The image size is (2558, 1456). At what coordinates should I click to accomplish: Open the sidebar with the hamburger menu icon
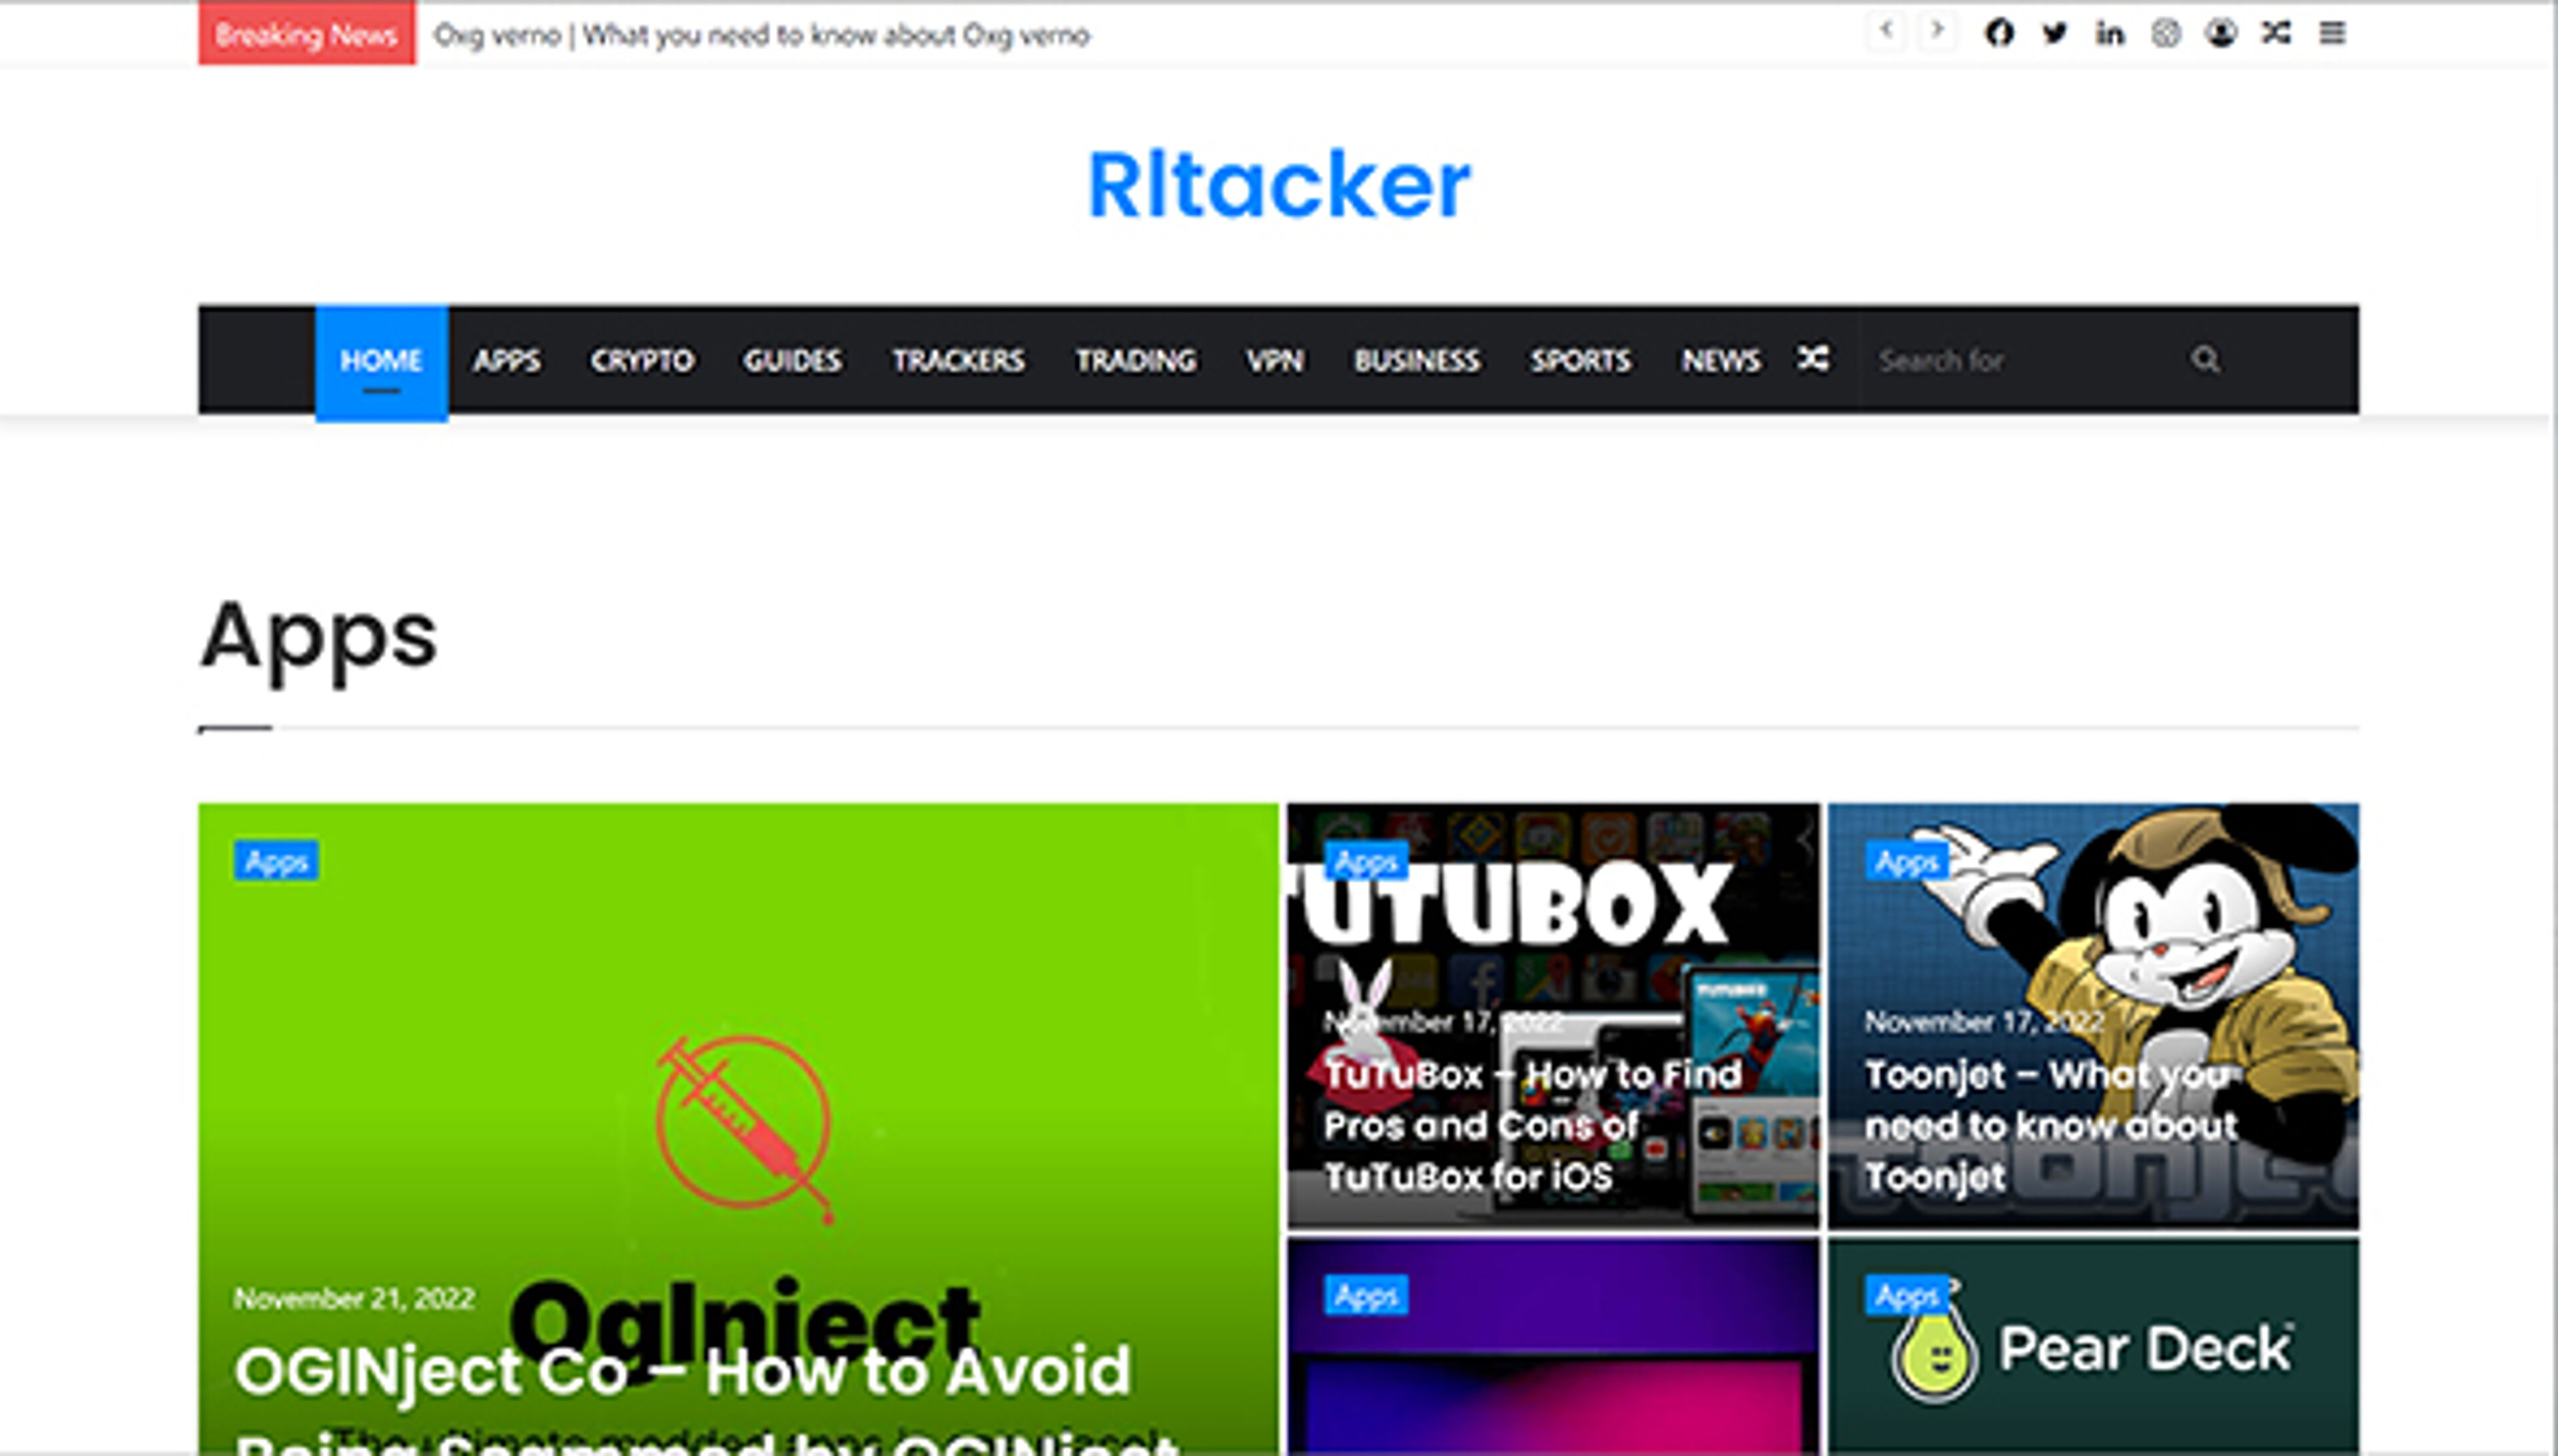[x=2332, y=33]
